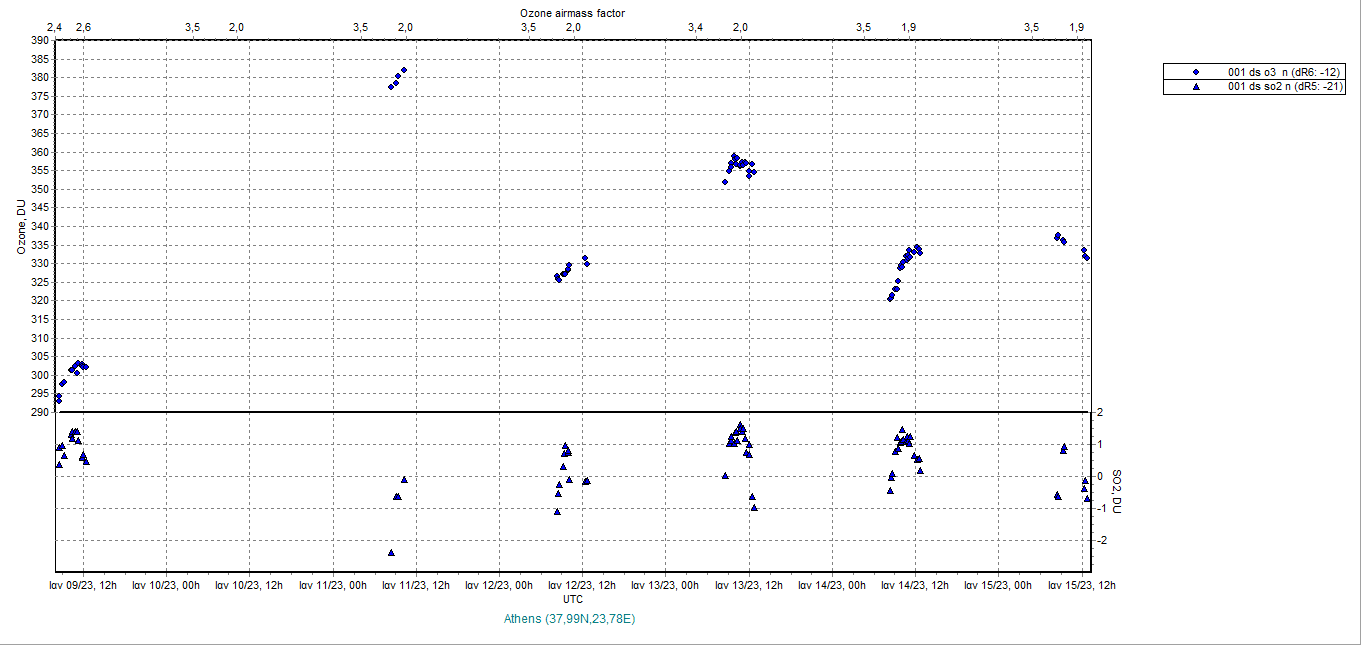Click the Athens (37,99N,23,78E) location label
The width and height of the screenshot is (1361, 645).
[x=571, y=619]
